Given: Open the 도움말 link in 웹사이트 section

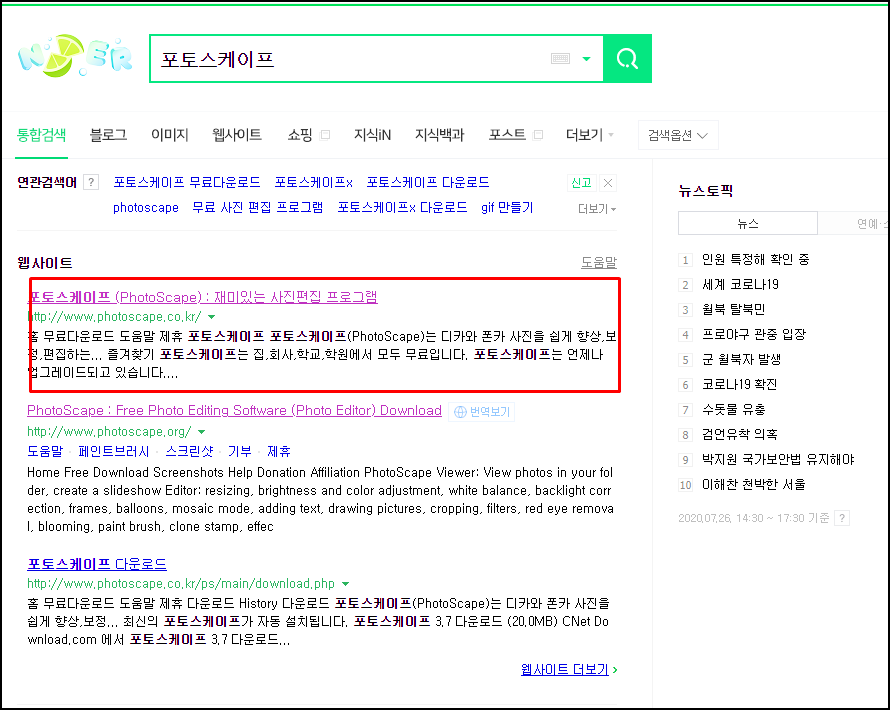Looking at the screenshot, I should click(x=599, y=262).
